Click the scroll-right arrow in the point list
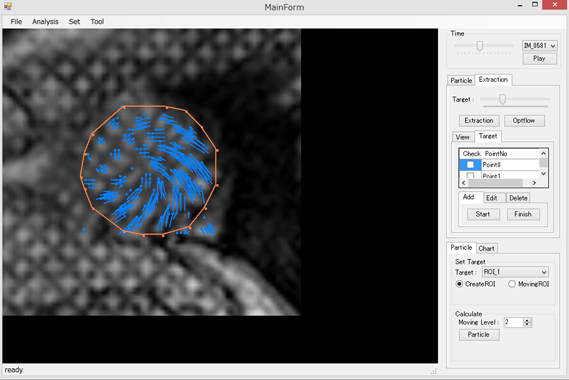 (x=534, y=183)
